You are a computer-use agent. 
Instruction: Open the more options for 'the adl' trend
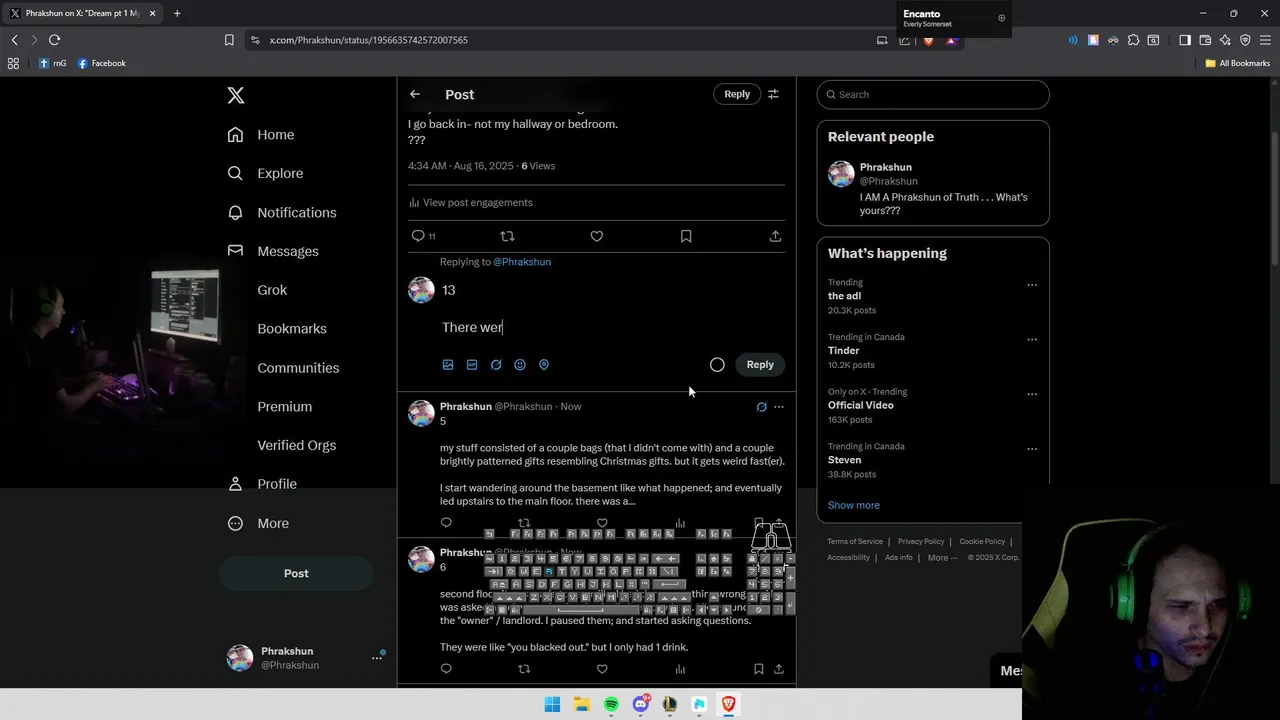coord(1032,285)
